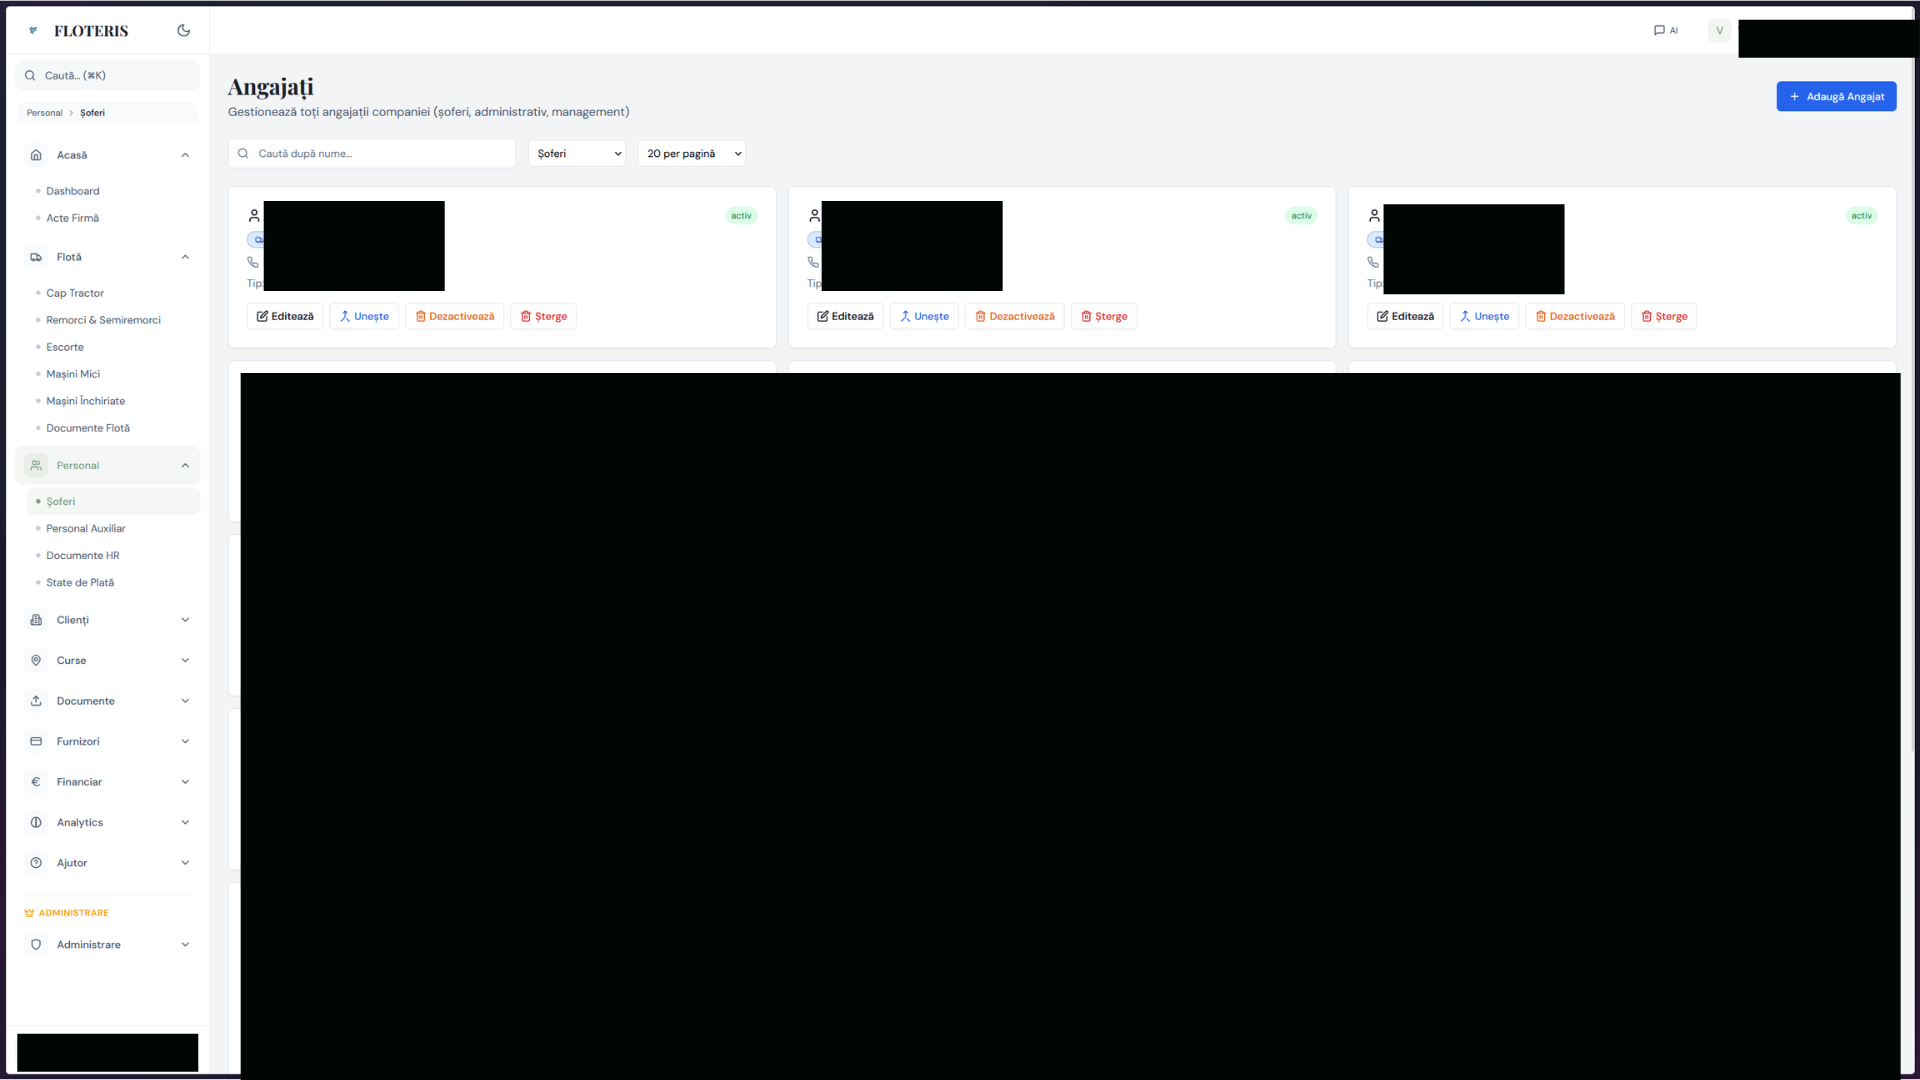Click Unește on the second employee card
This screenshot has height=1080, width=1920.
coord(924,316)
